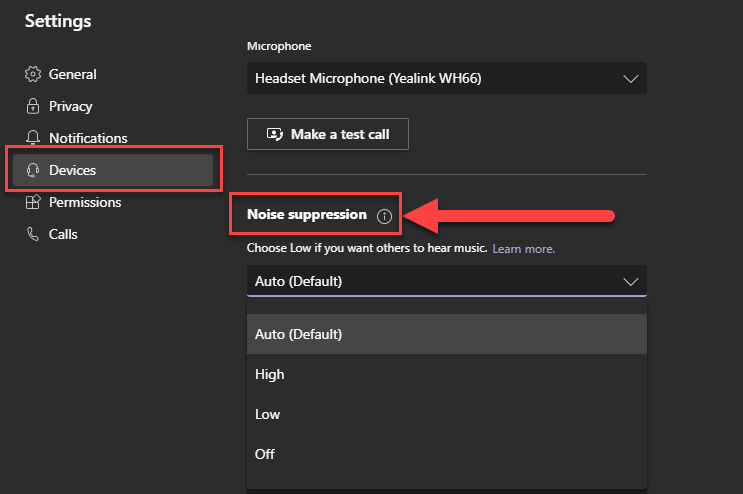Click the Microphone dropdown chevron arrow
Screen dimensions: 743x494
(x=630, y=78)
